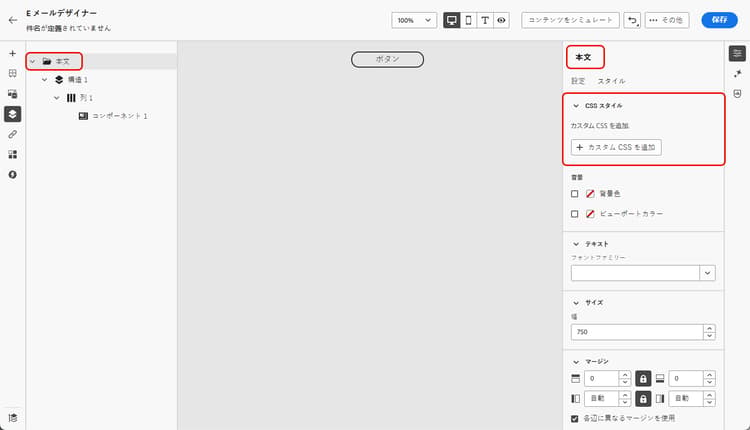The image size is (750, 430).
Task: Click the 件名が定義されていません subject text
Action: pos(68,28)
